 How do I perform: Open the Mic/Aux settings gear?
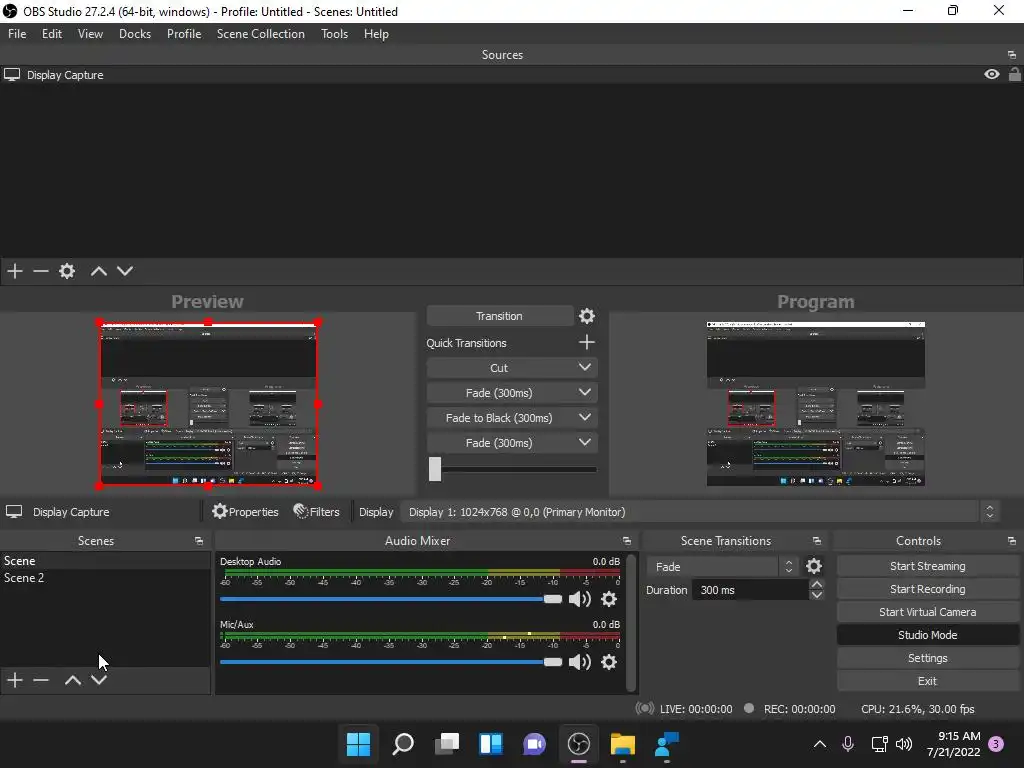tap(609, 662)
